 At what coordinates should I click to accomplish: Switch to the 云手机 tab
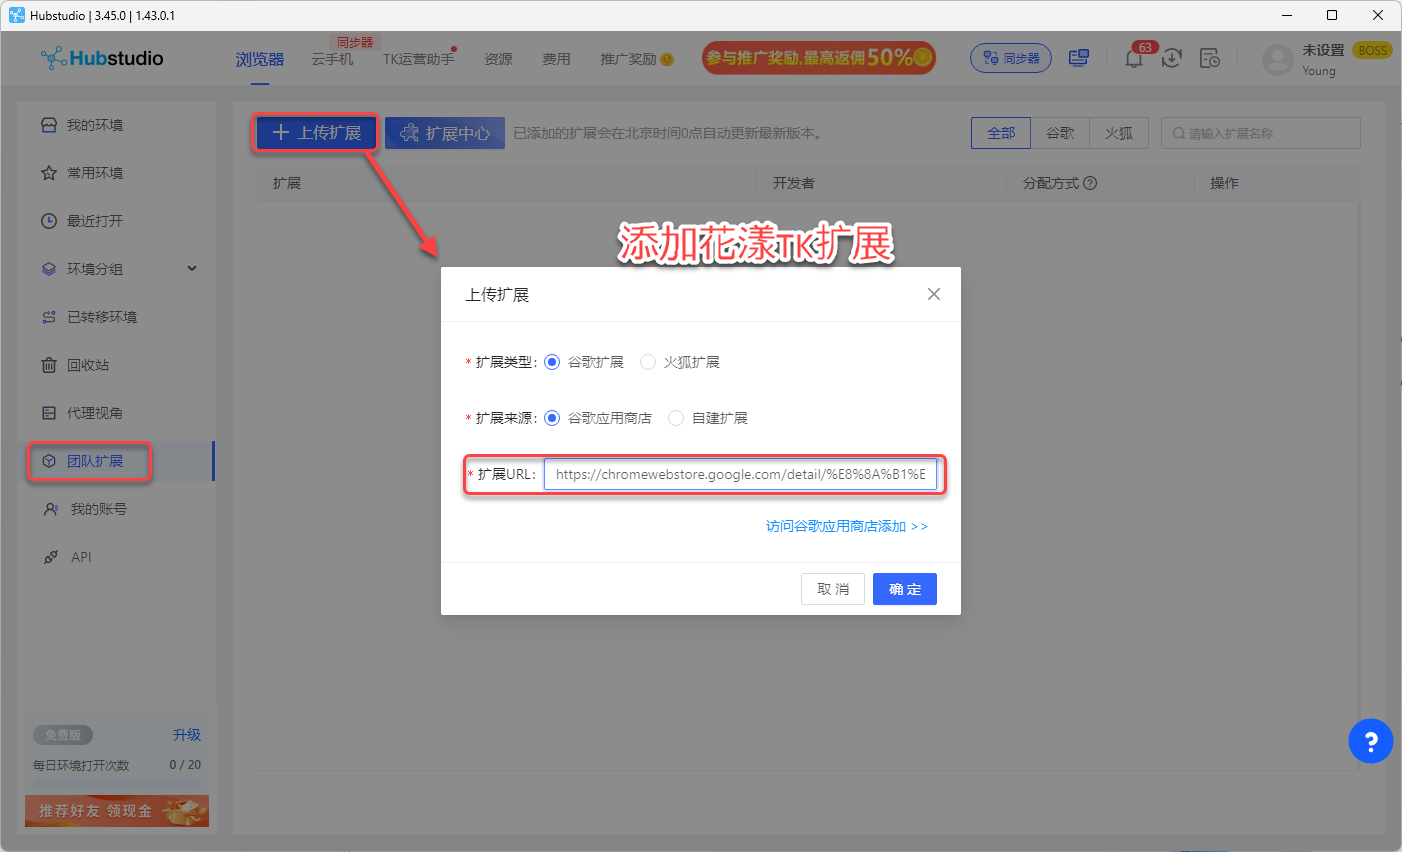(332, 59)
